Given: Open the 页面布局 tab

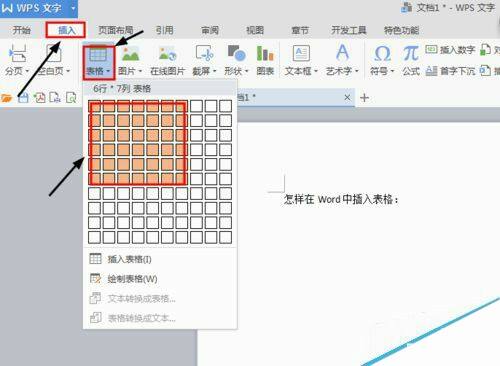Looking at the screenshot, I should [115, 30].
